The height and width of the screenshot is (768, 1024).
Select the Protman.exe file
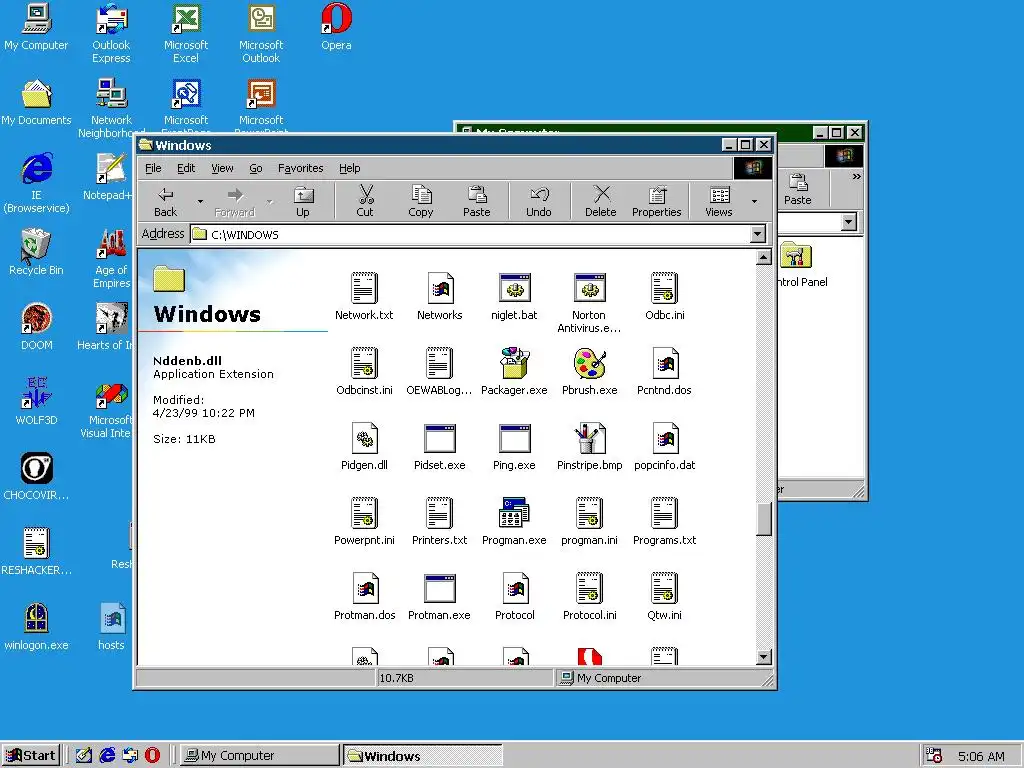440,596
